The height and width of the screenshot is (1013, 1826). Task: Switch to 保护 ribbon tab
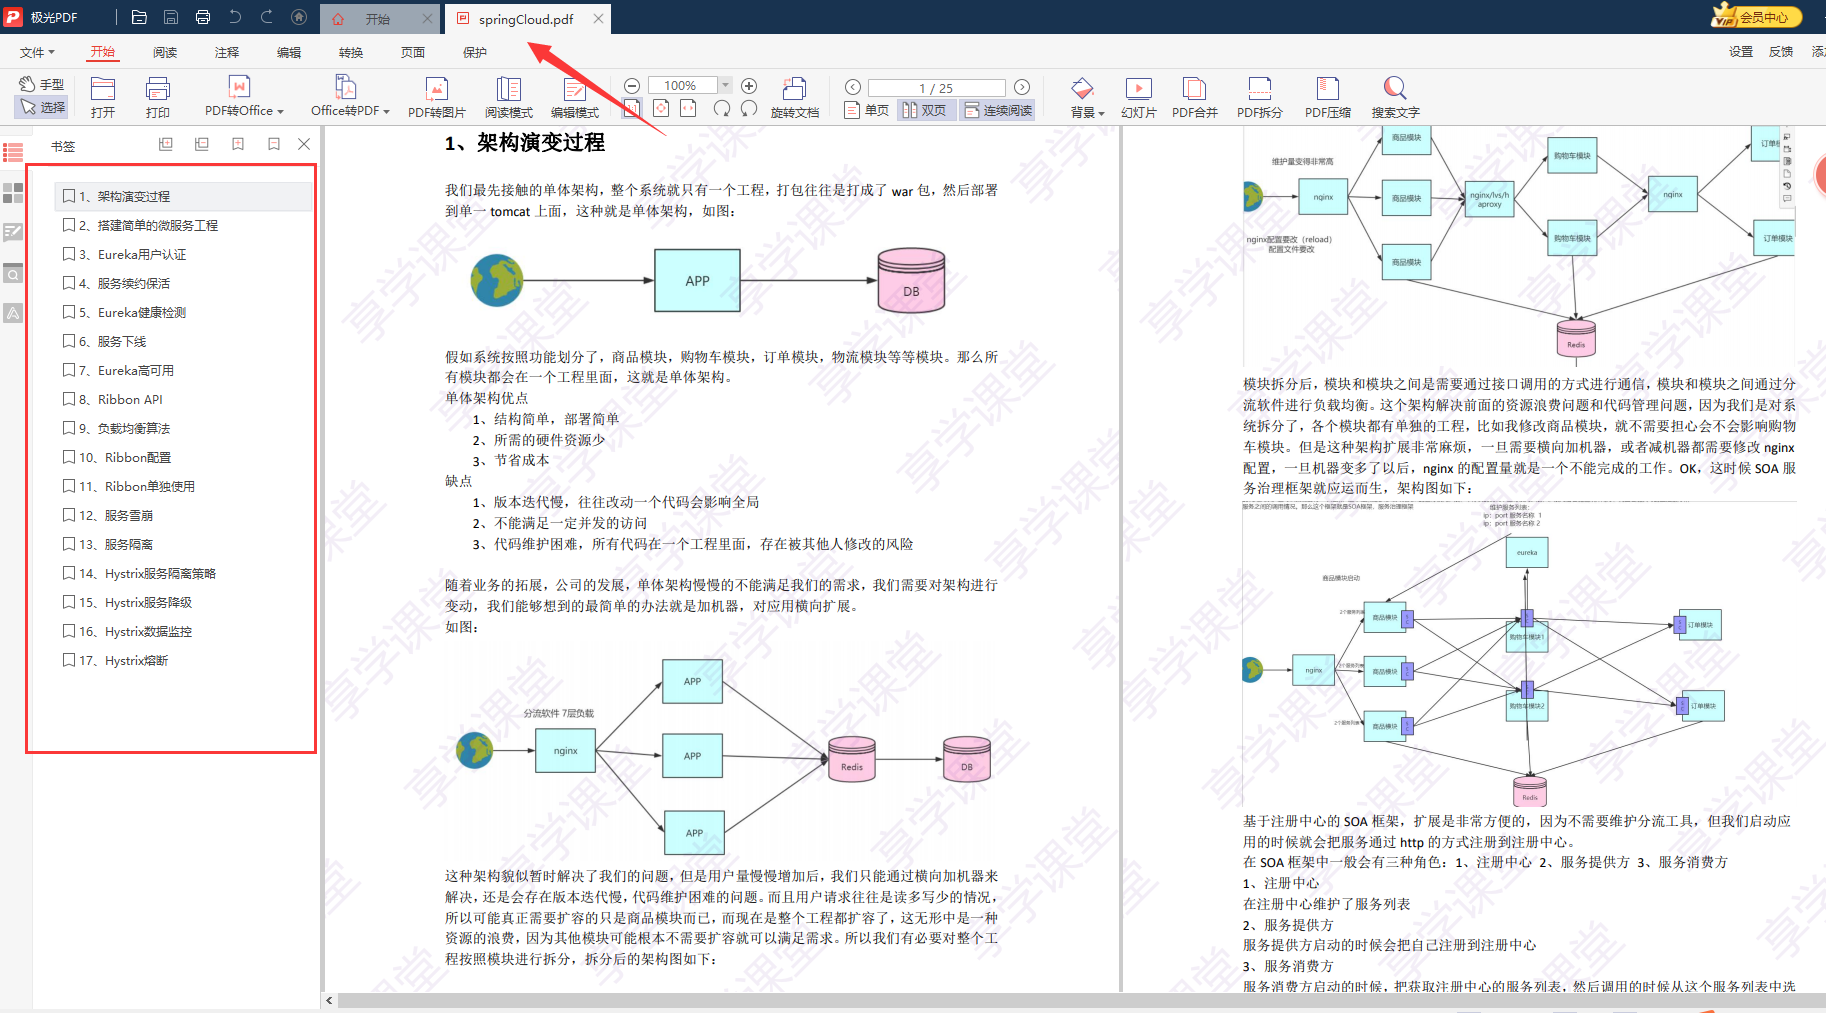tap(475, 52)
